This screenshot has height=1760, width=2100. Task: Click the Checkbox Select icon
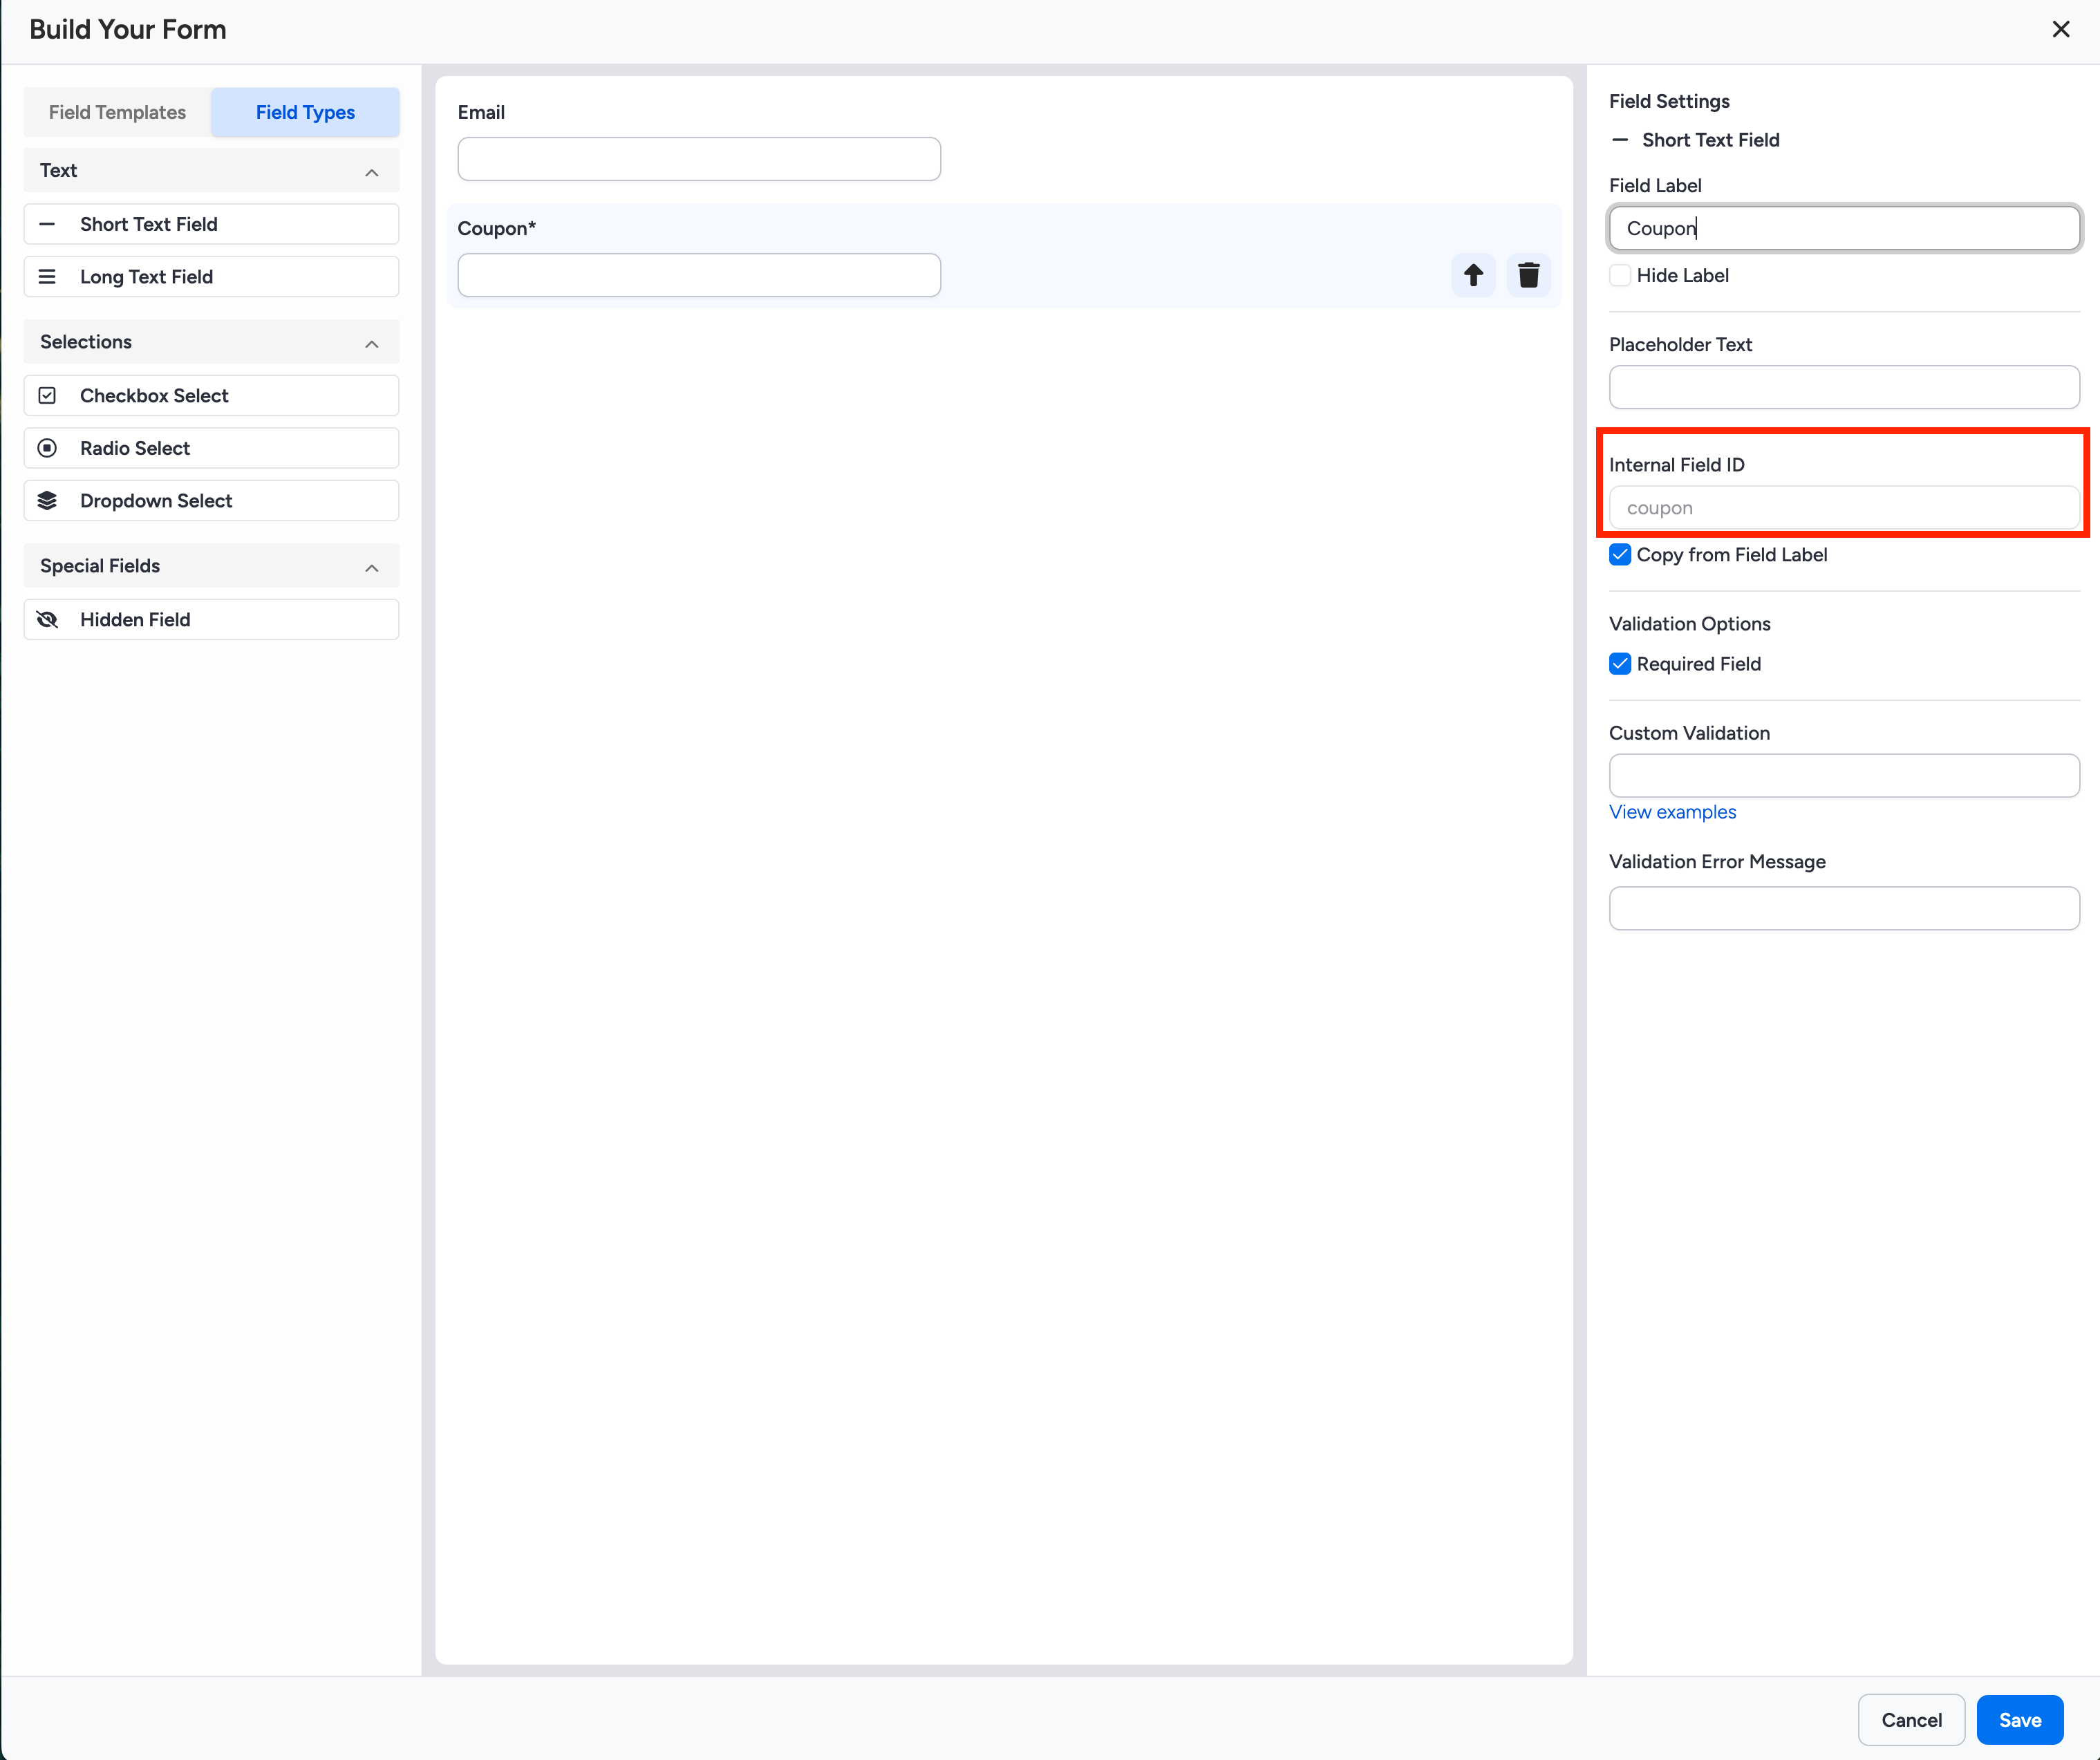pyautogui.click(x=47, y=396)
